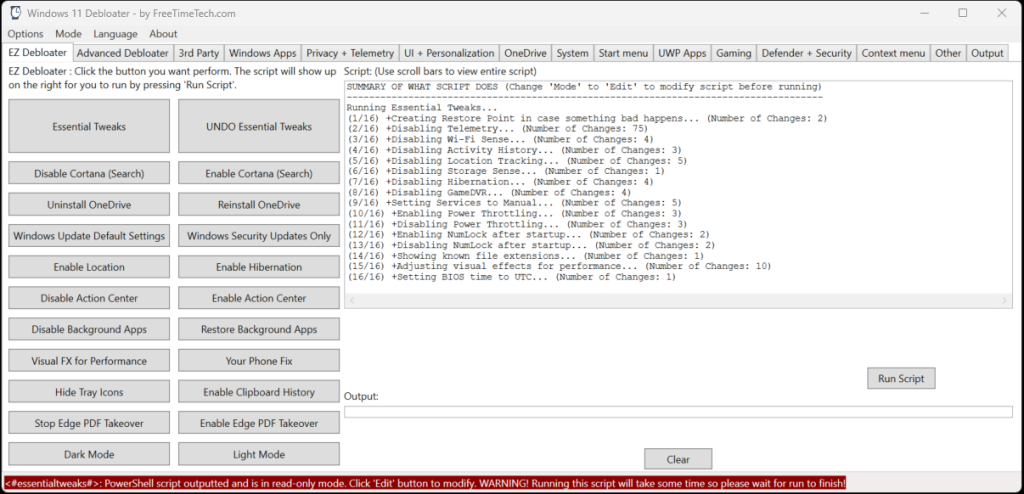
Task: Click Enable Cortana (Search)
Action: [259, 173]
